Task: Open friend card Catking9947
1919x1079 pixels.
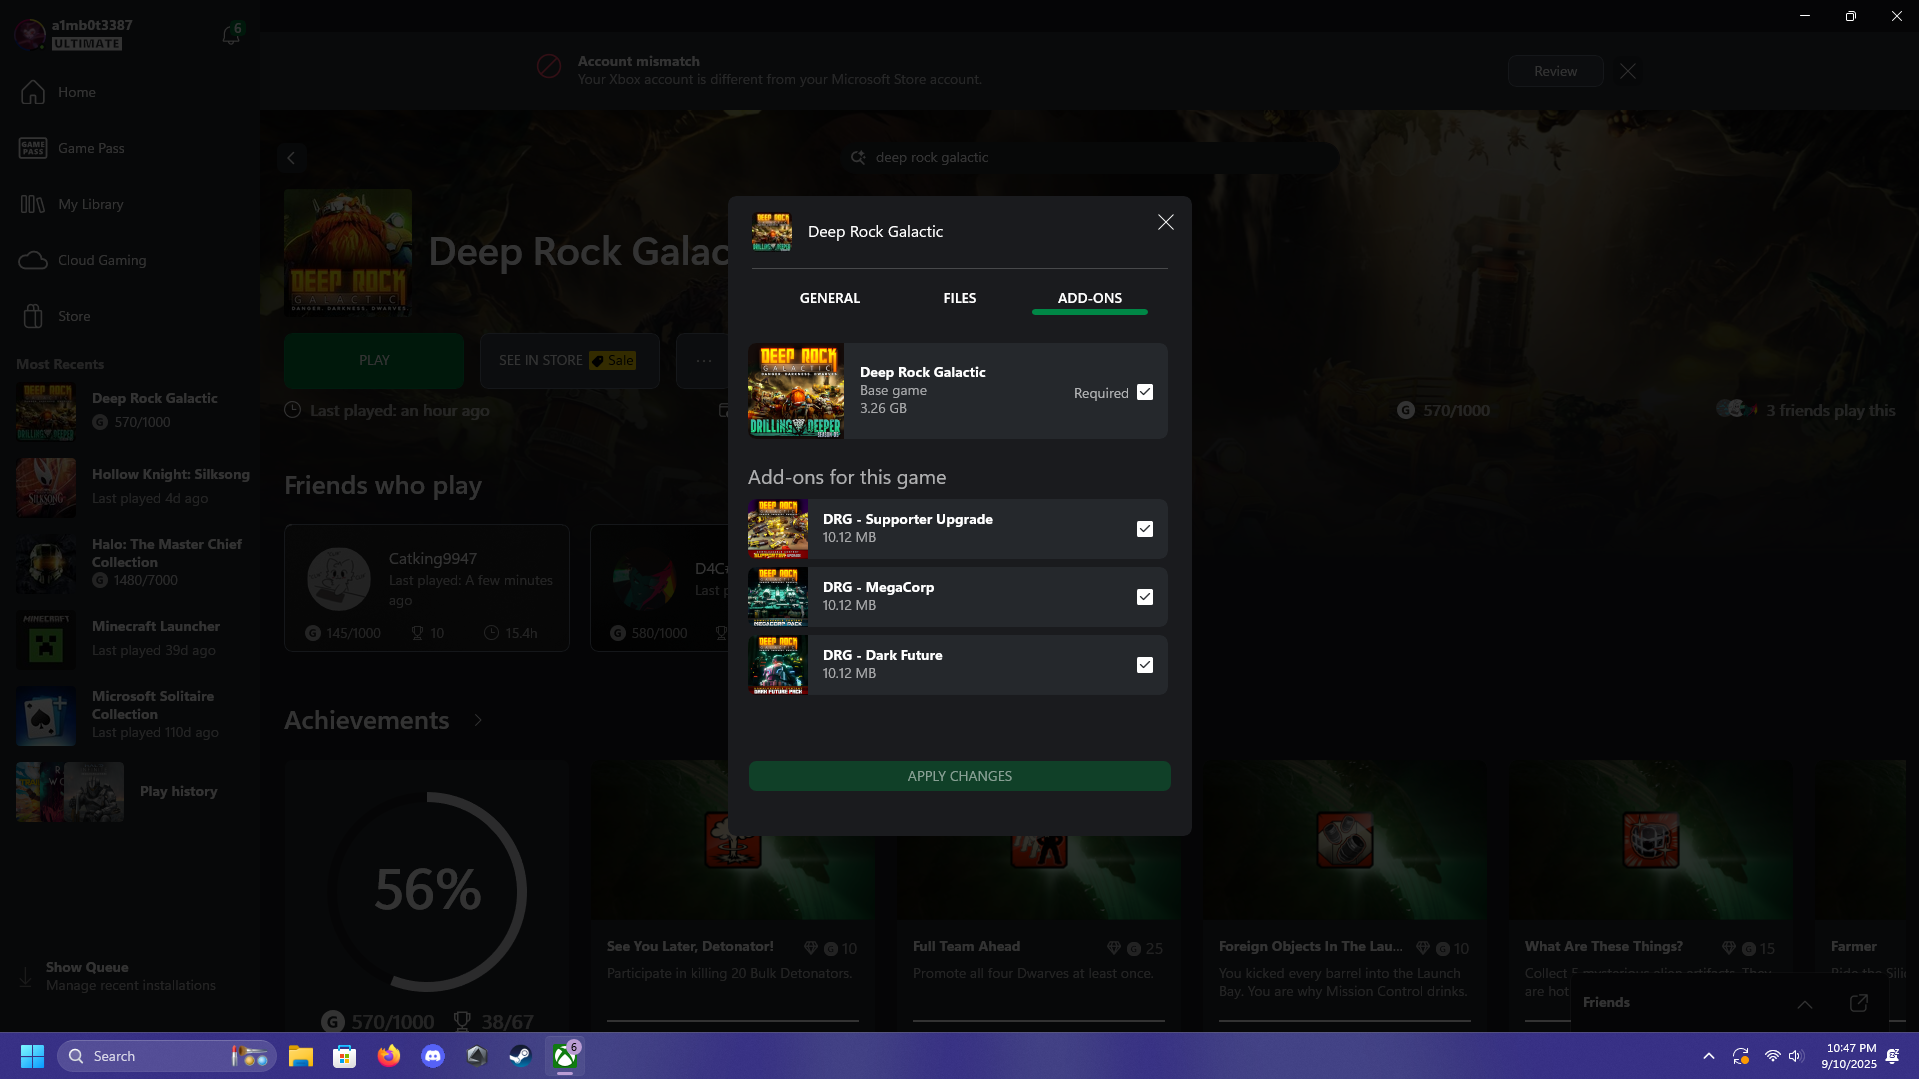Action: point(427,588)
